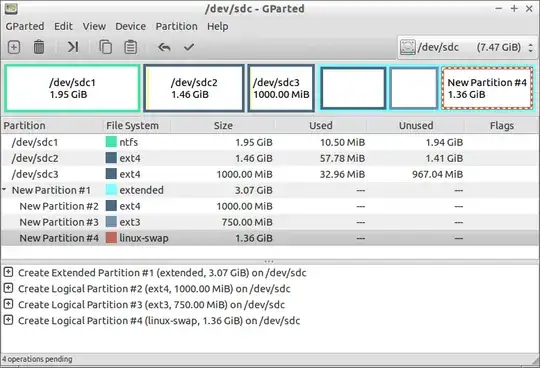The image size is (540, 368).
Task: Select New Partition #4 block in disk map
Action: click(487, 88)
